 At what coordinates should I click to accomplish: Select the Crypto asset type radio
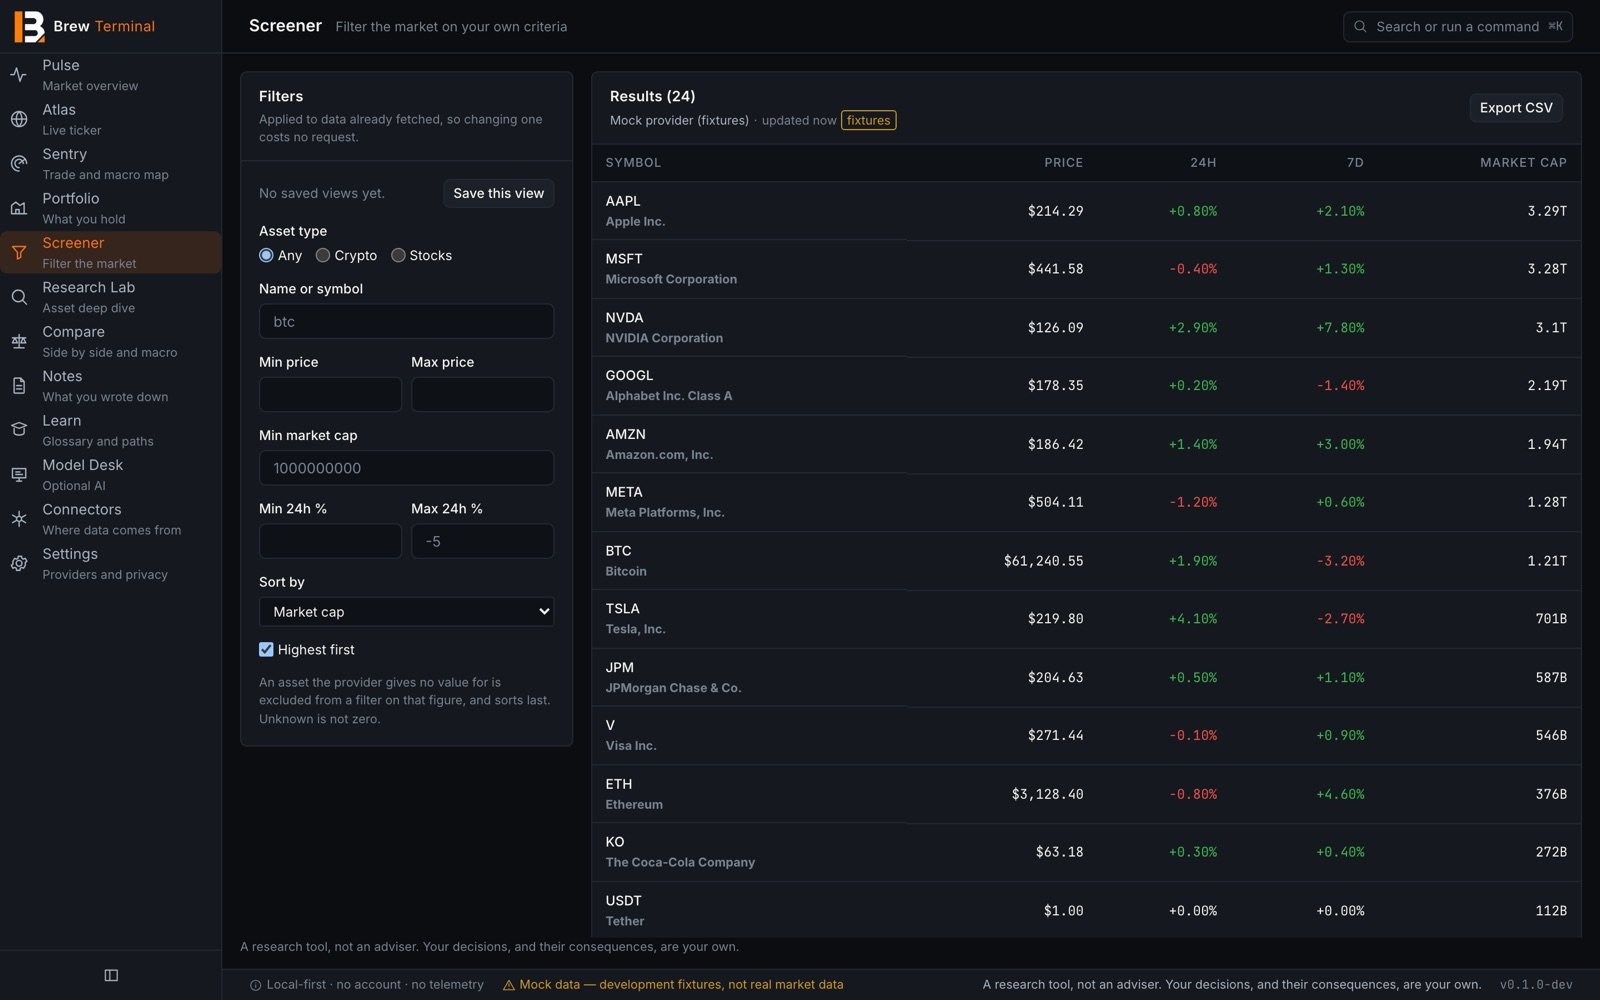[323, 255]
